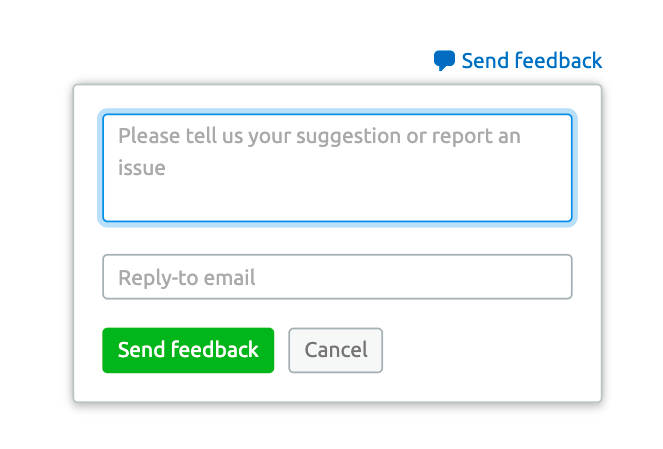Click the Cancel button

[x=335, y=350]
